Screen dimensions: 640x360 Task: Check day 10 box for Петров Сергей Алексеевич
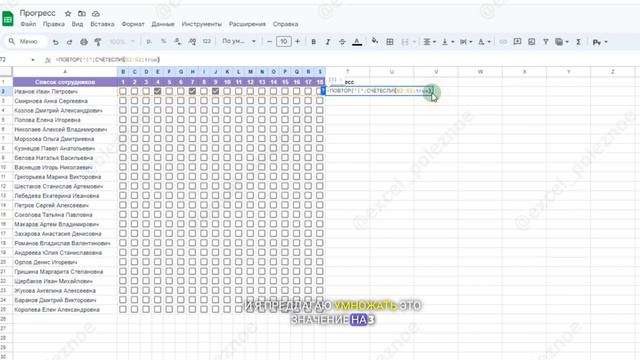(x=227, y=205)
